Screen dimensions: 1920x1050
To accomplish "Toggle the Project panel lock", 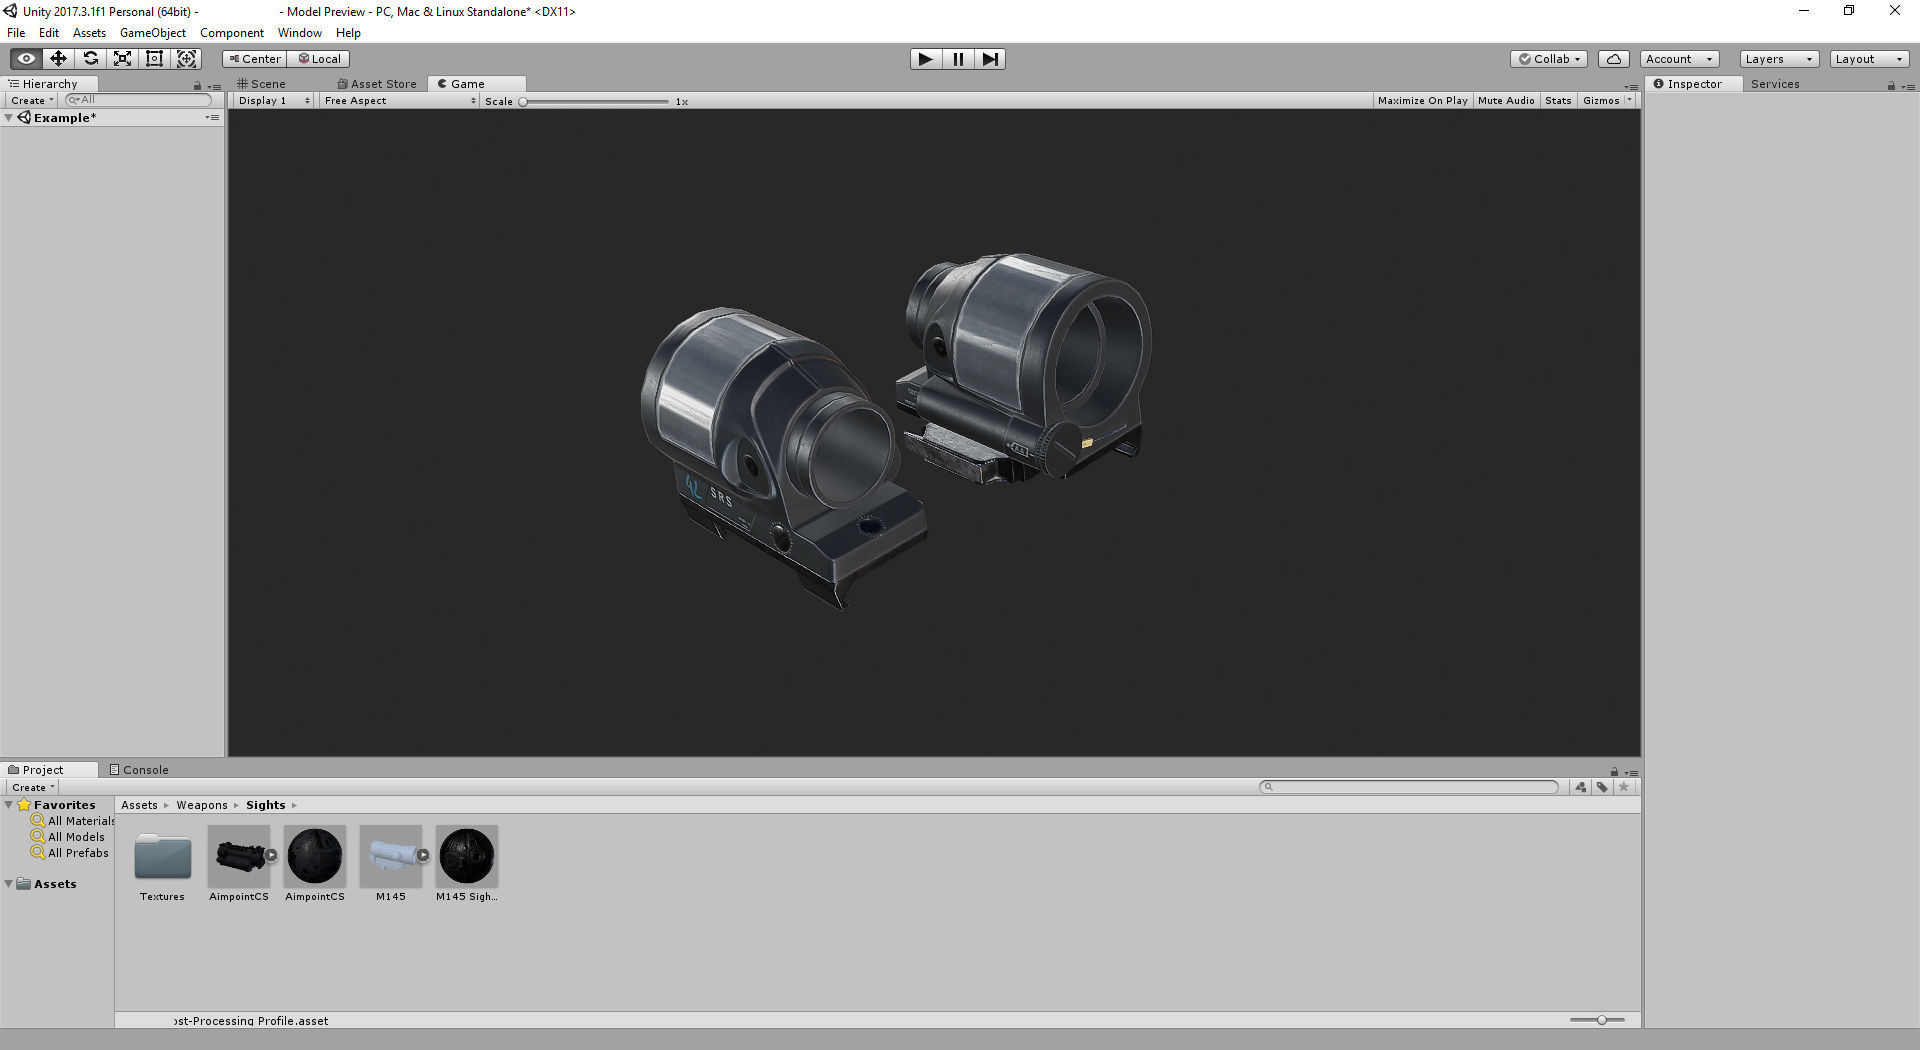I will 1614,772.
